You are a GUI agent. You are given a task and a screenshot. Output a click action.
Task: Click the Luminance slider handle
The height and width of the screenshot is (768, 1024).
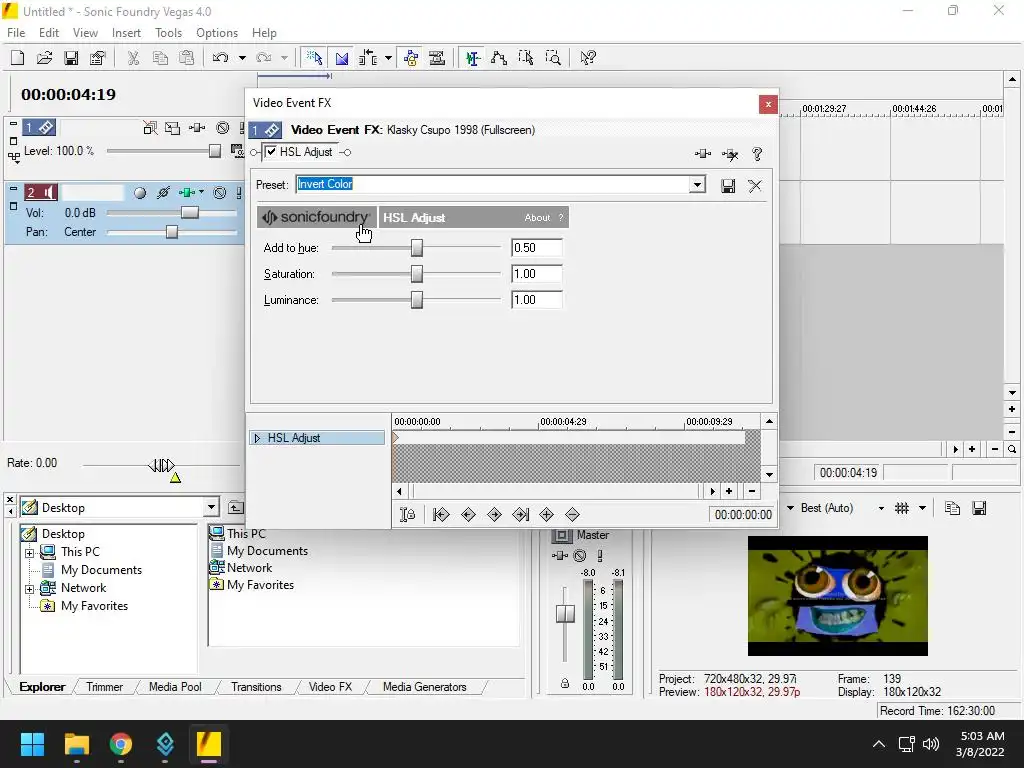pos(417,300)
